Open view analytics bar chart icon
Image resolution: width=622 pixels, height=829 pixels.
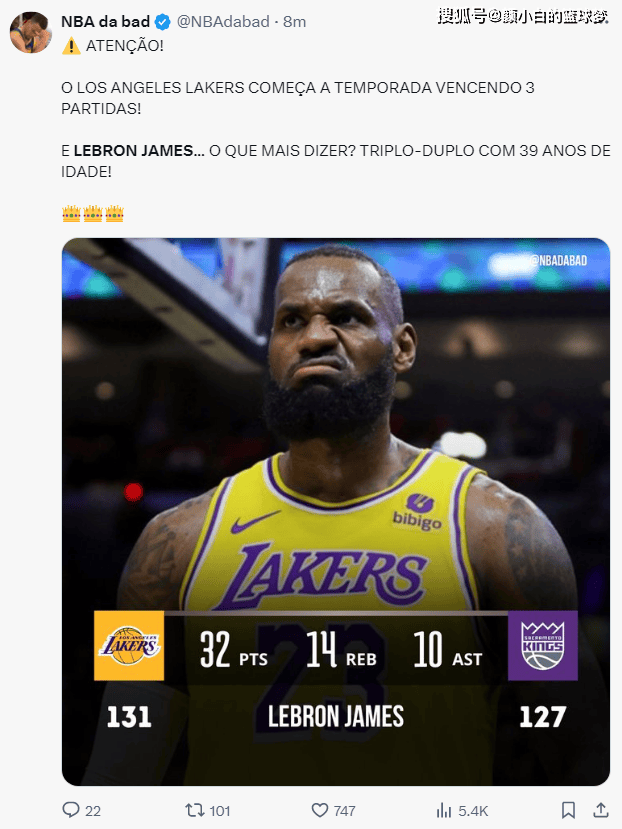444,810
